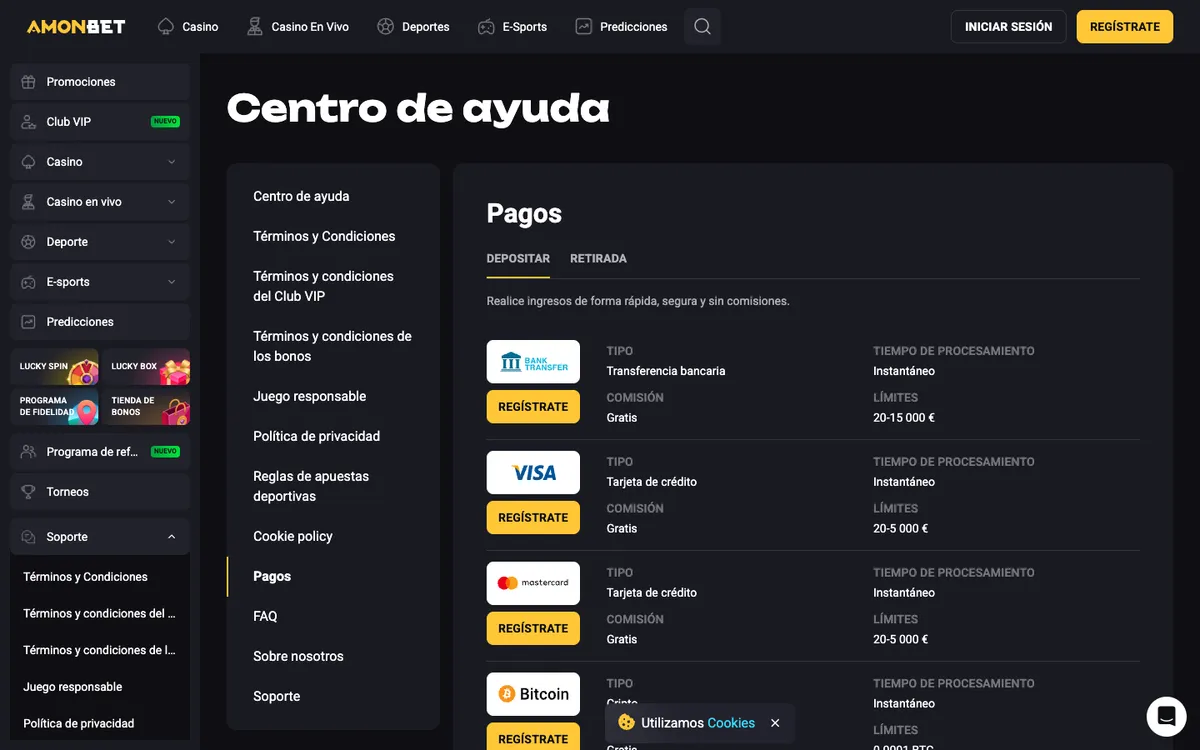Click REGÍSTRATE under VISA

pyautogui.click(x=533, y=518)
